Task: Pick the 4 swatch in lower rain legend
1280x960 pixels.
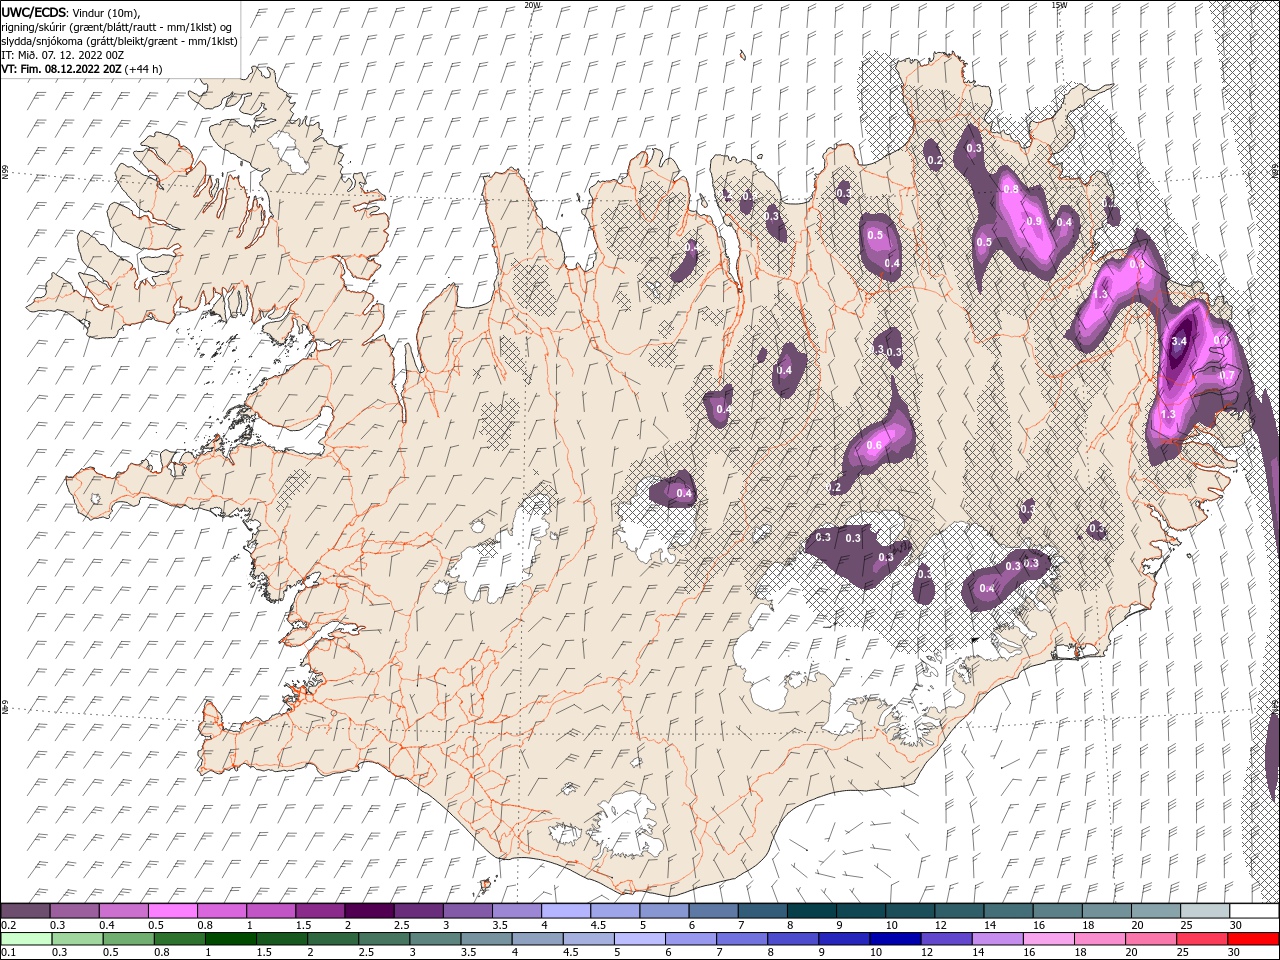Action: [537, 939]
